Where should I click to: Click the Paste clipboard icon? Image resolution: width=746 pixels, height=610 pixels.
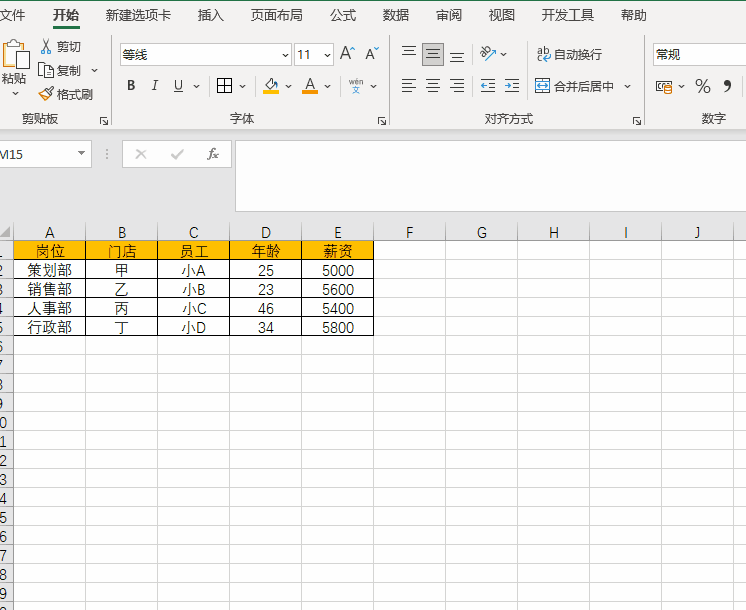click(x=15, y=54)
